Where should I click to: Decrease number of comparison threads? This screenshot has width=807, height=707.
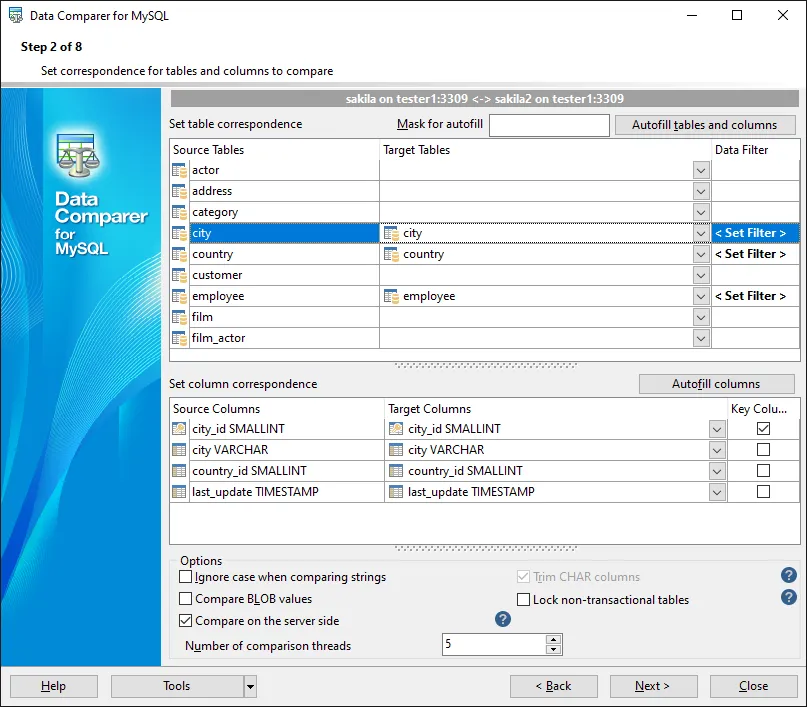coord(553,649)
